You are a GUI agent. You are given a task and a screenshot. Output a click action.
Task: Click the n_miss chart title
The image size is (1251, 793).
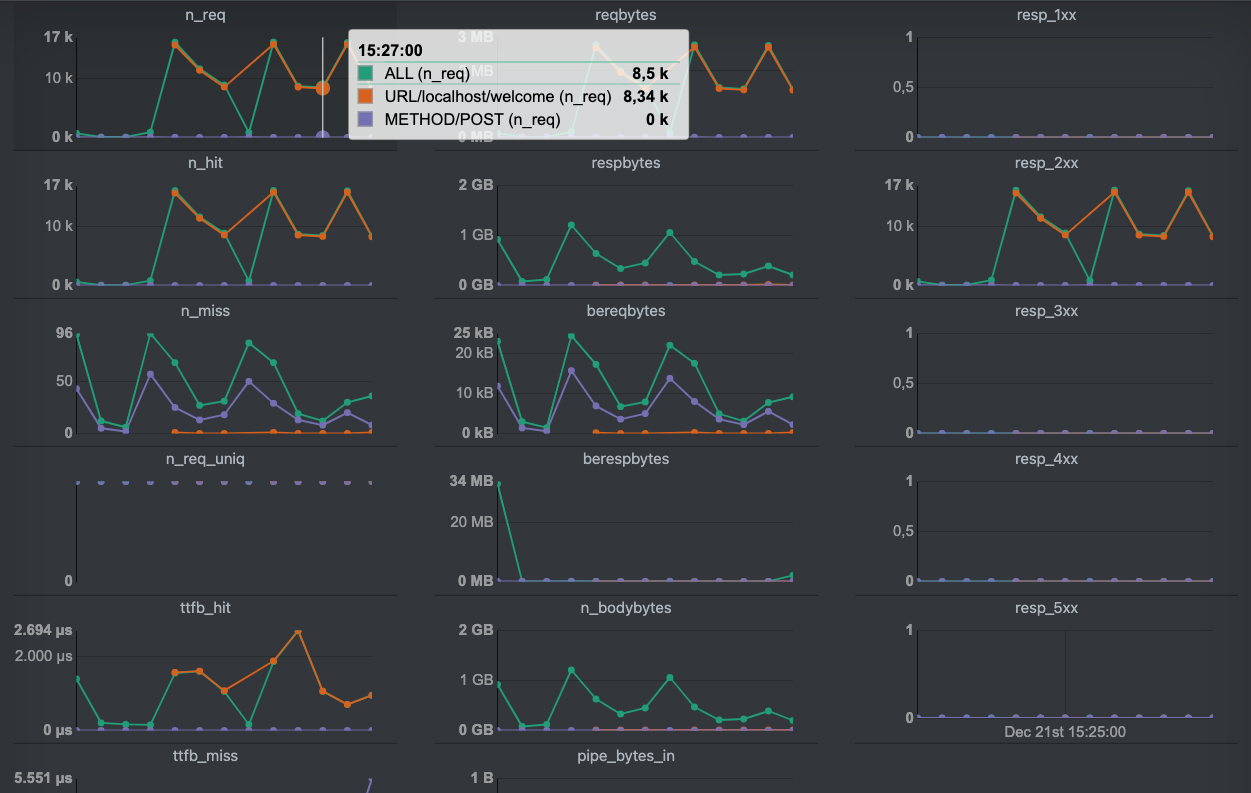[x=204, y=310]
